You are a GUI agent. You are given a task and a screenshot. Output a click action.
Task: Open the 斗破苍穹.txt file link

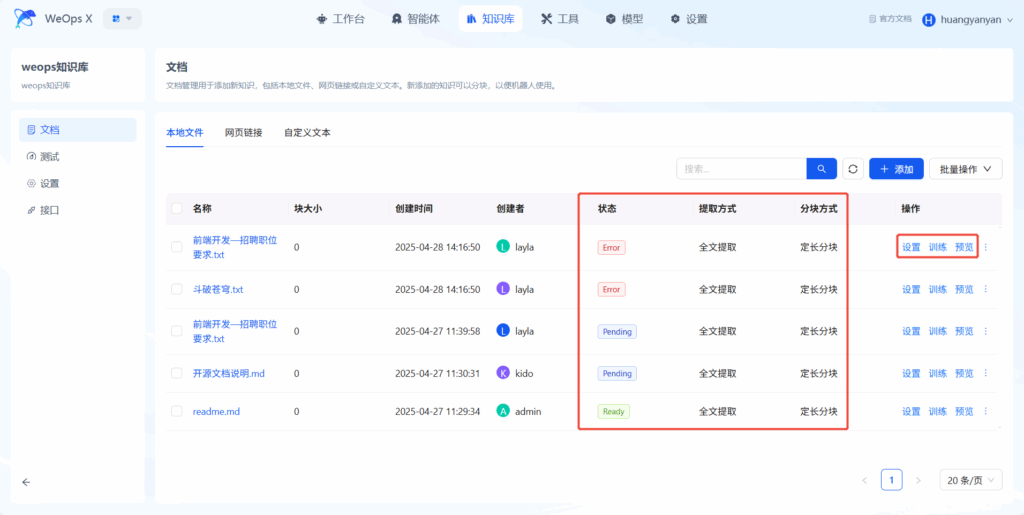point(218,289)
